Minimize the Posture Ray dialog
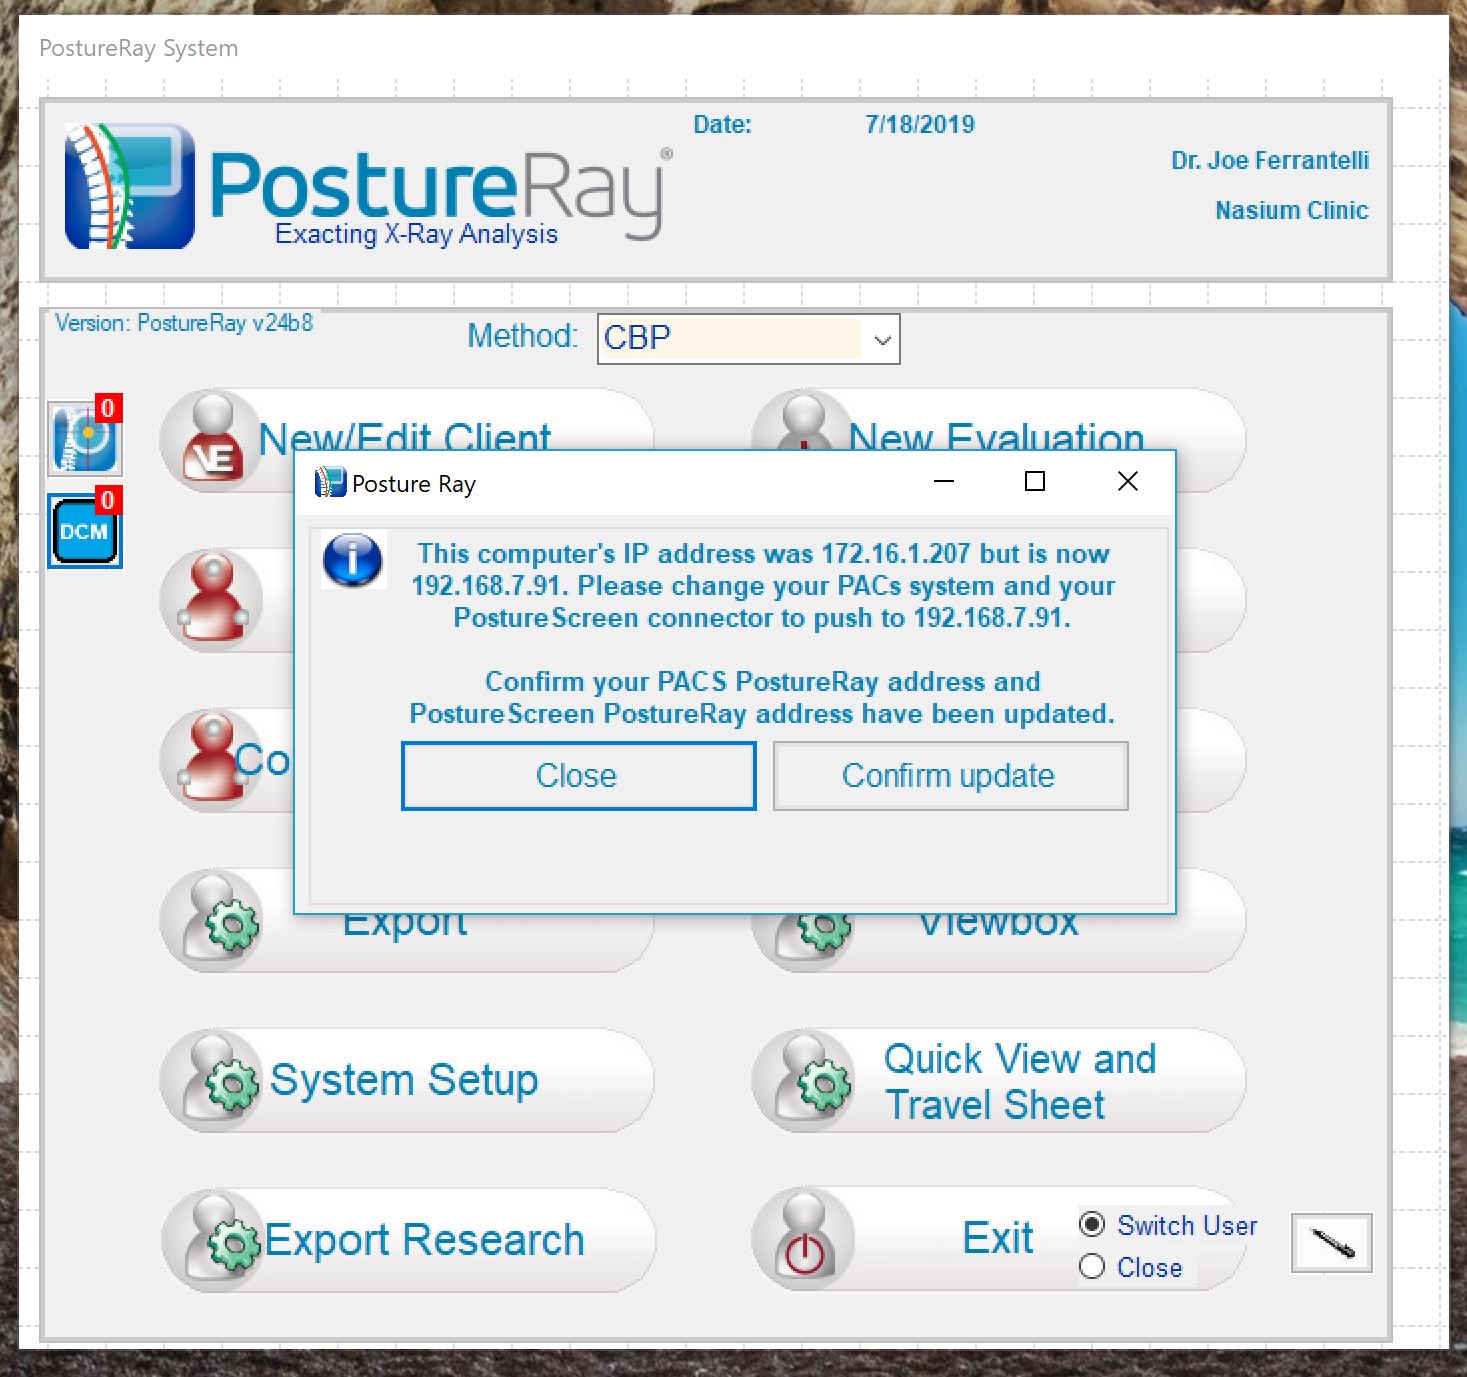 click(x=944, y=482)
